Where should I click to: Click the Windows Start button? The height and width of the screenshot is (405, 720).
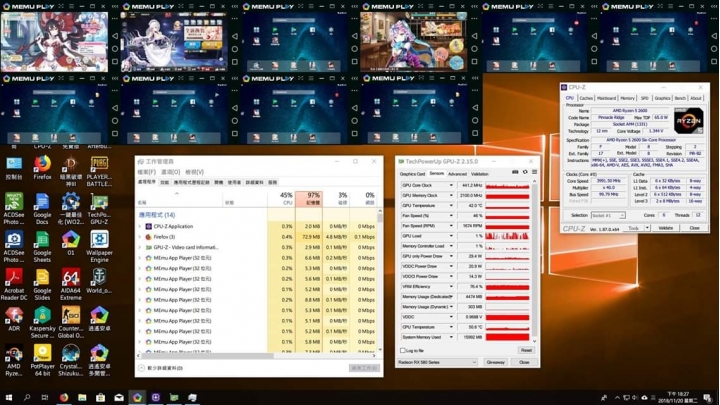click(x=8, y=398)
